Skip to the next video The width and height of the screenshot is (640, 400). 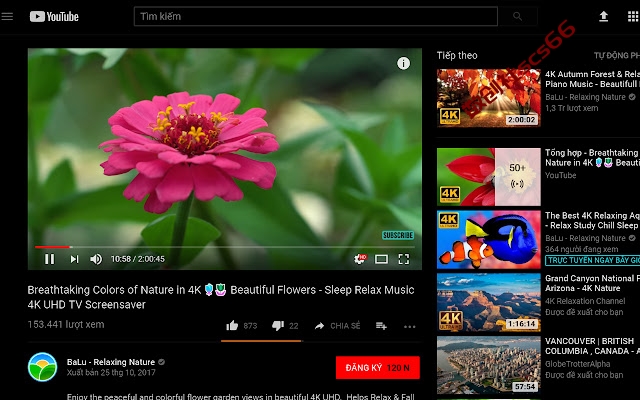(x=74, y=259)
